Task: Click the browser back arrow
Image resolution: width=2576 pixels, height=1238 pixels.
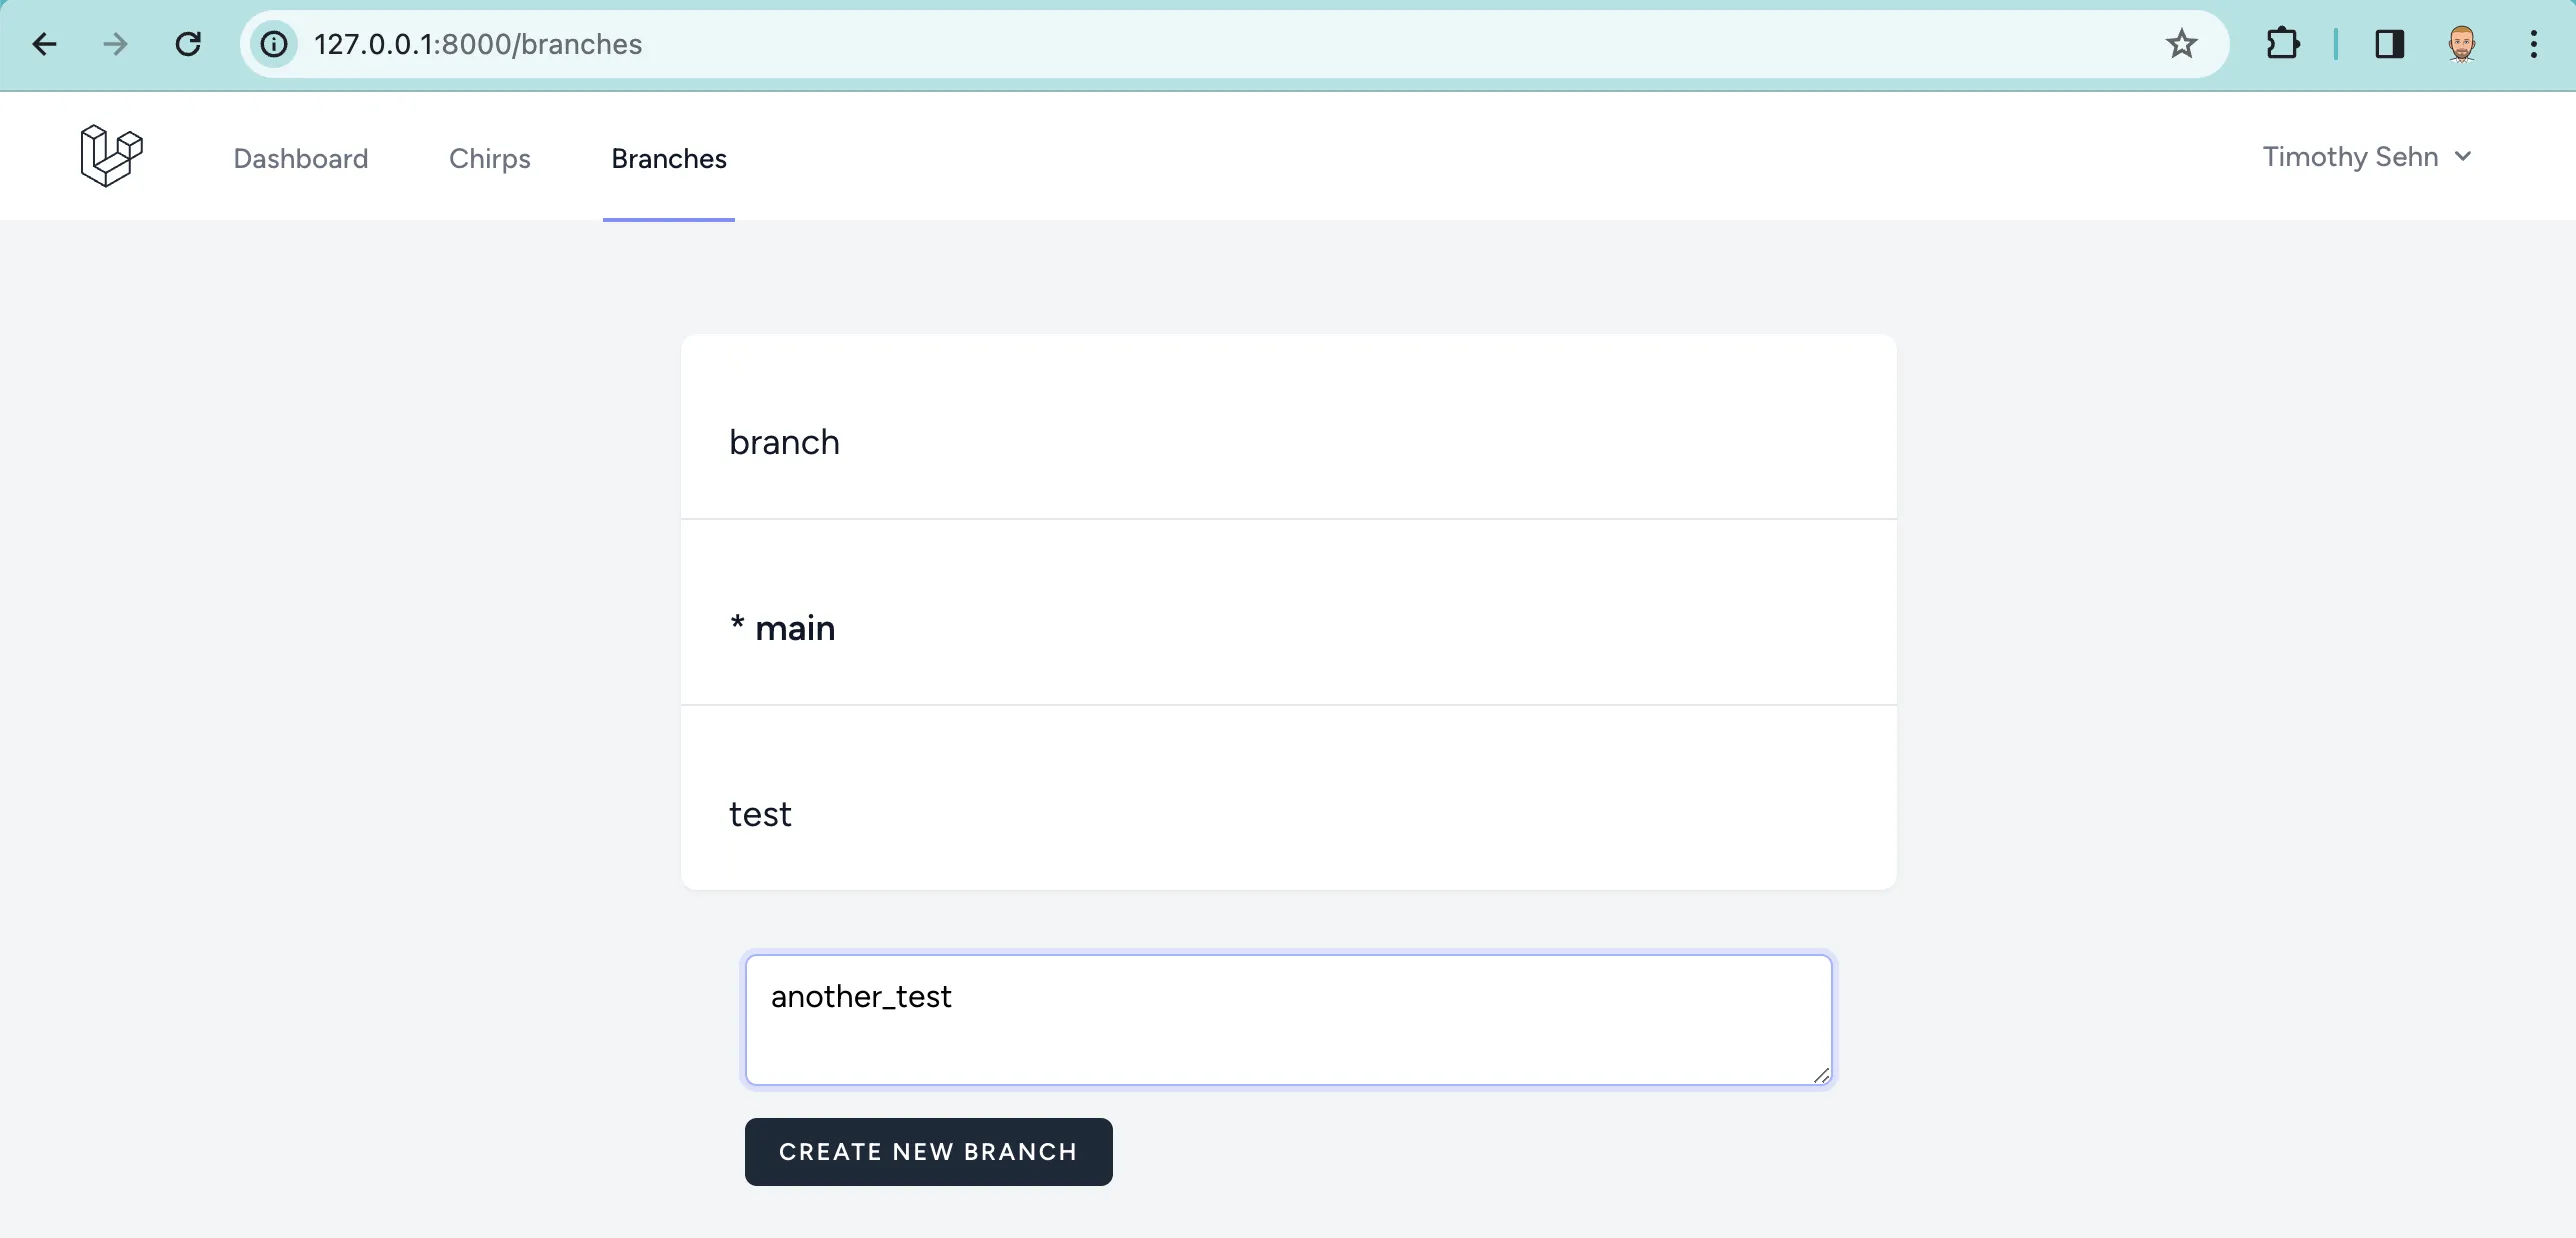Action: point(43,43)
